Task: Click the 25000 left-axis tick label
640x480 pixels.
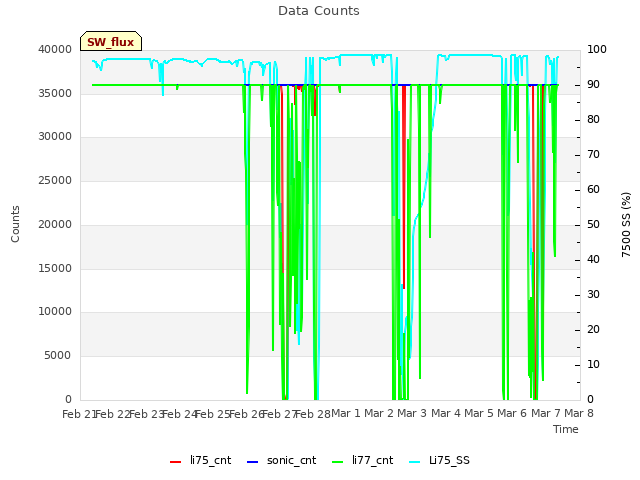Action: pos(55,180)
